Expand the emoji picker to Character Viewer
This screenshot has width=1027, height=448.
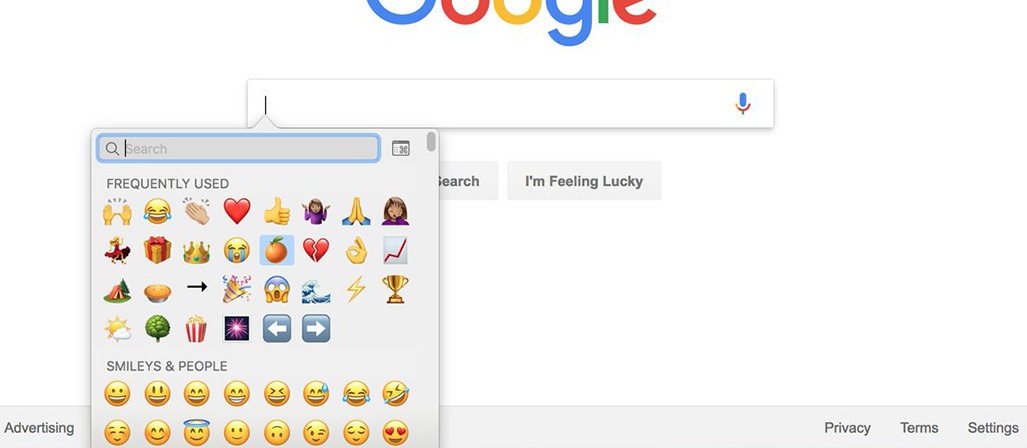tap(401, 148)
